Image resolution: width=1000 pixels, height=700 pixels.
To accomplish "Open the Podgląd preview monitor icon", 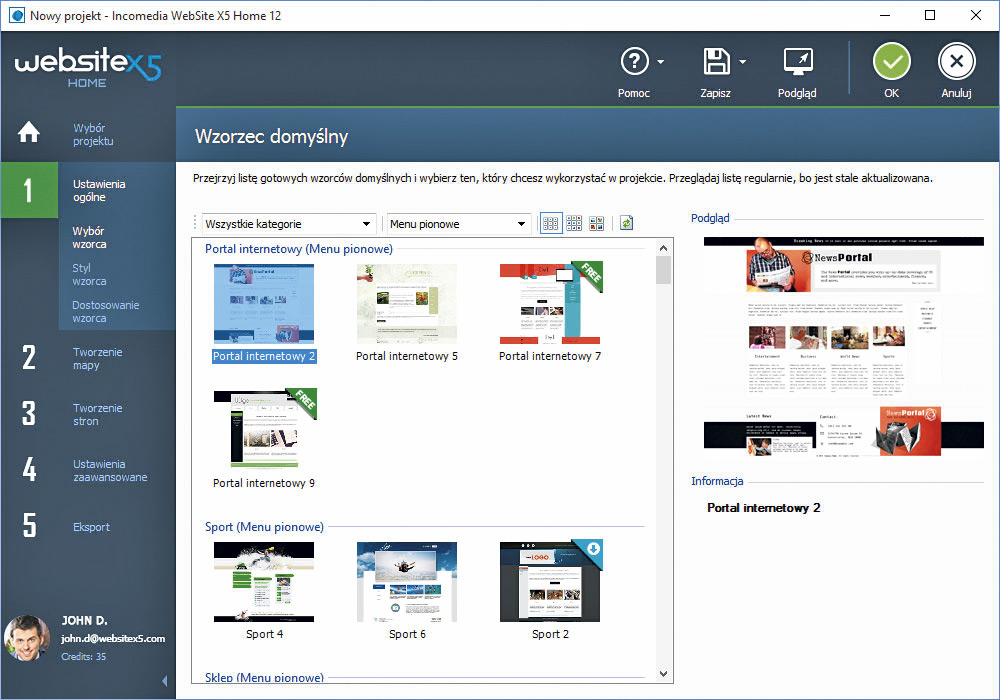I will 797,62.
